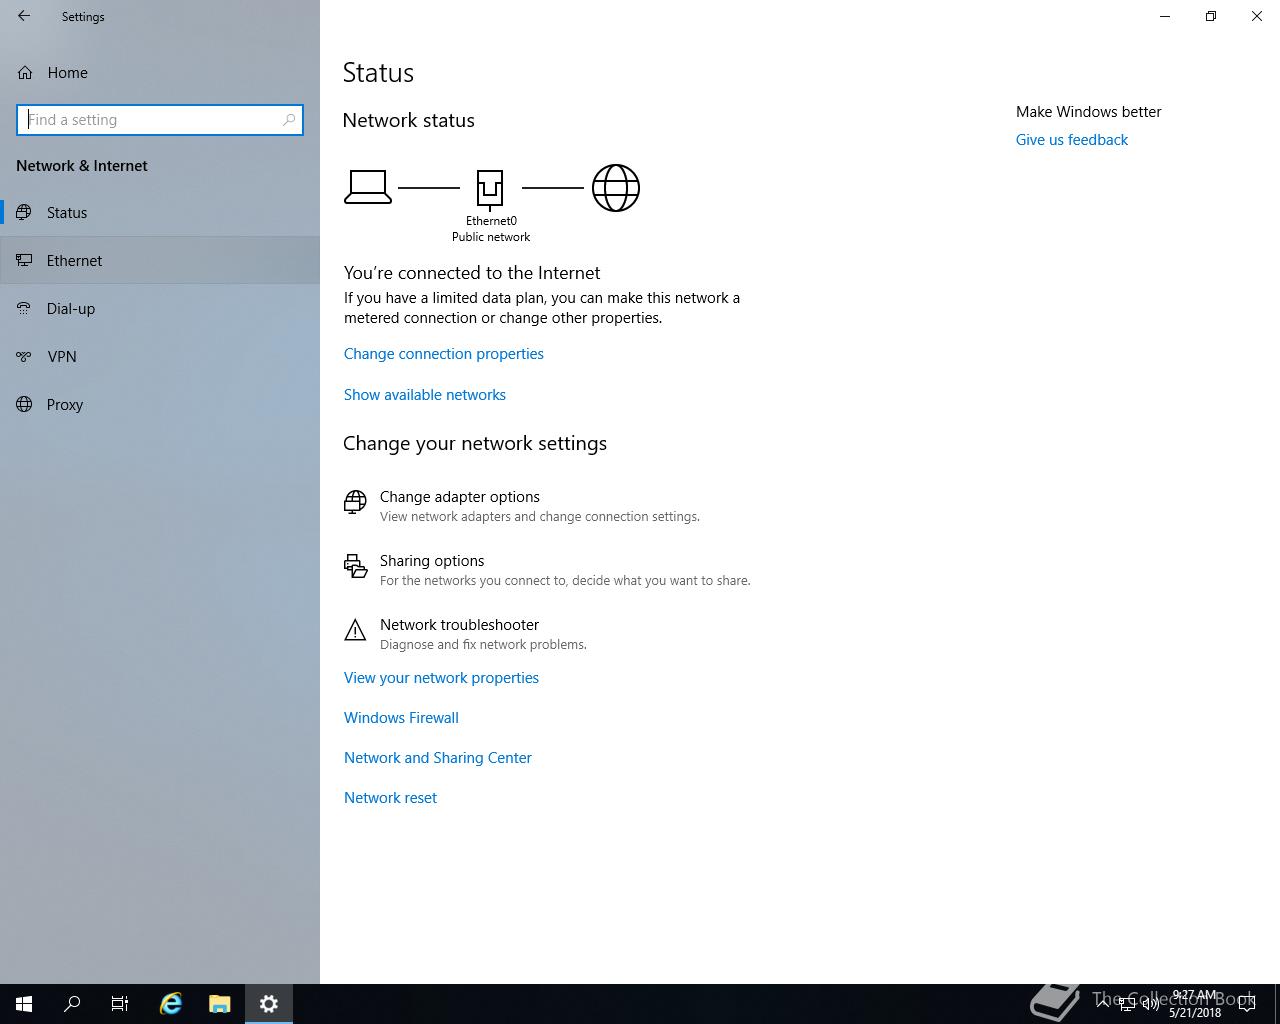This screenshot has height=1024, width=1280.
Task: Click the Network reset link
Action: 390,798
